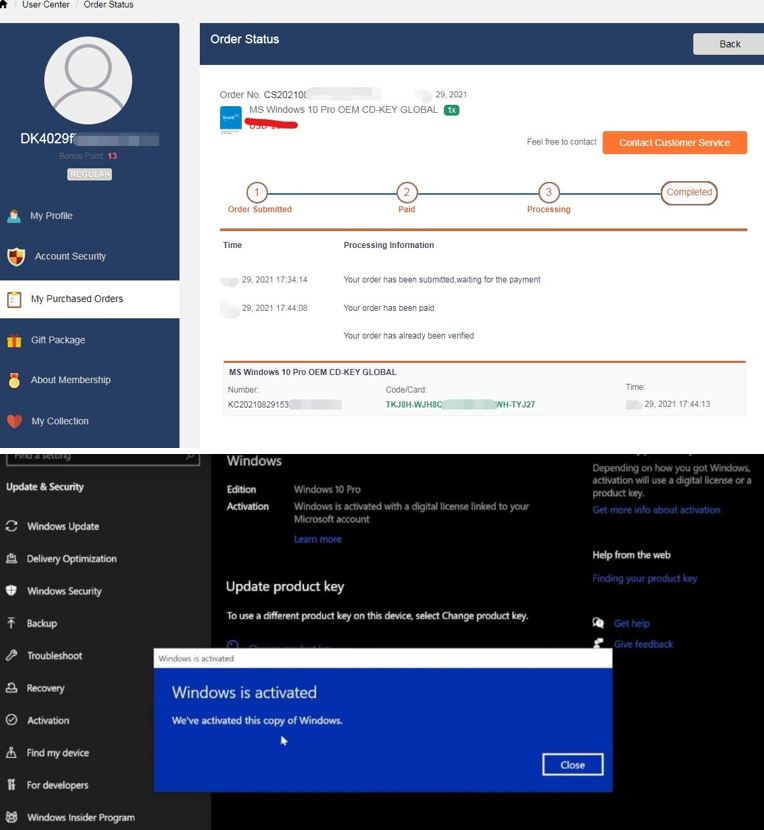Image resolution: width=764 pixels, height=830 pixels.
Task: Open Find my device settings page
Action: (58, 753)
